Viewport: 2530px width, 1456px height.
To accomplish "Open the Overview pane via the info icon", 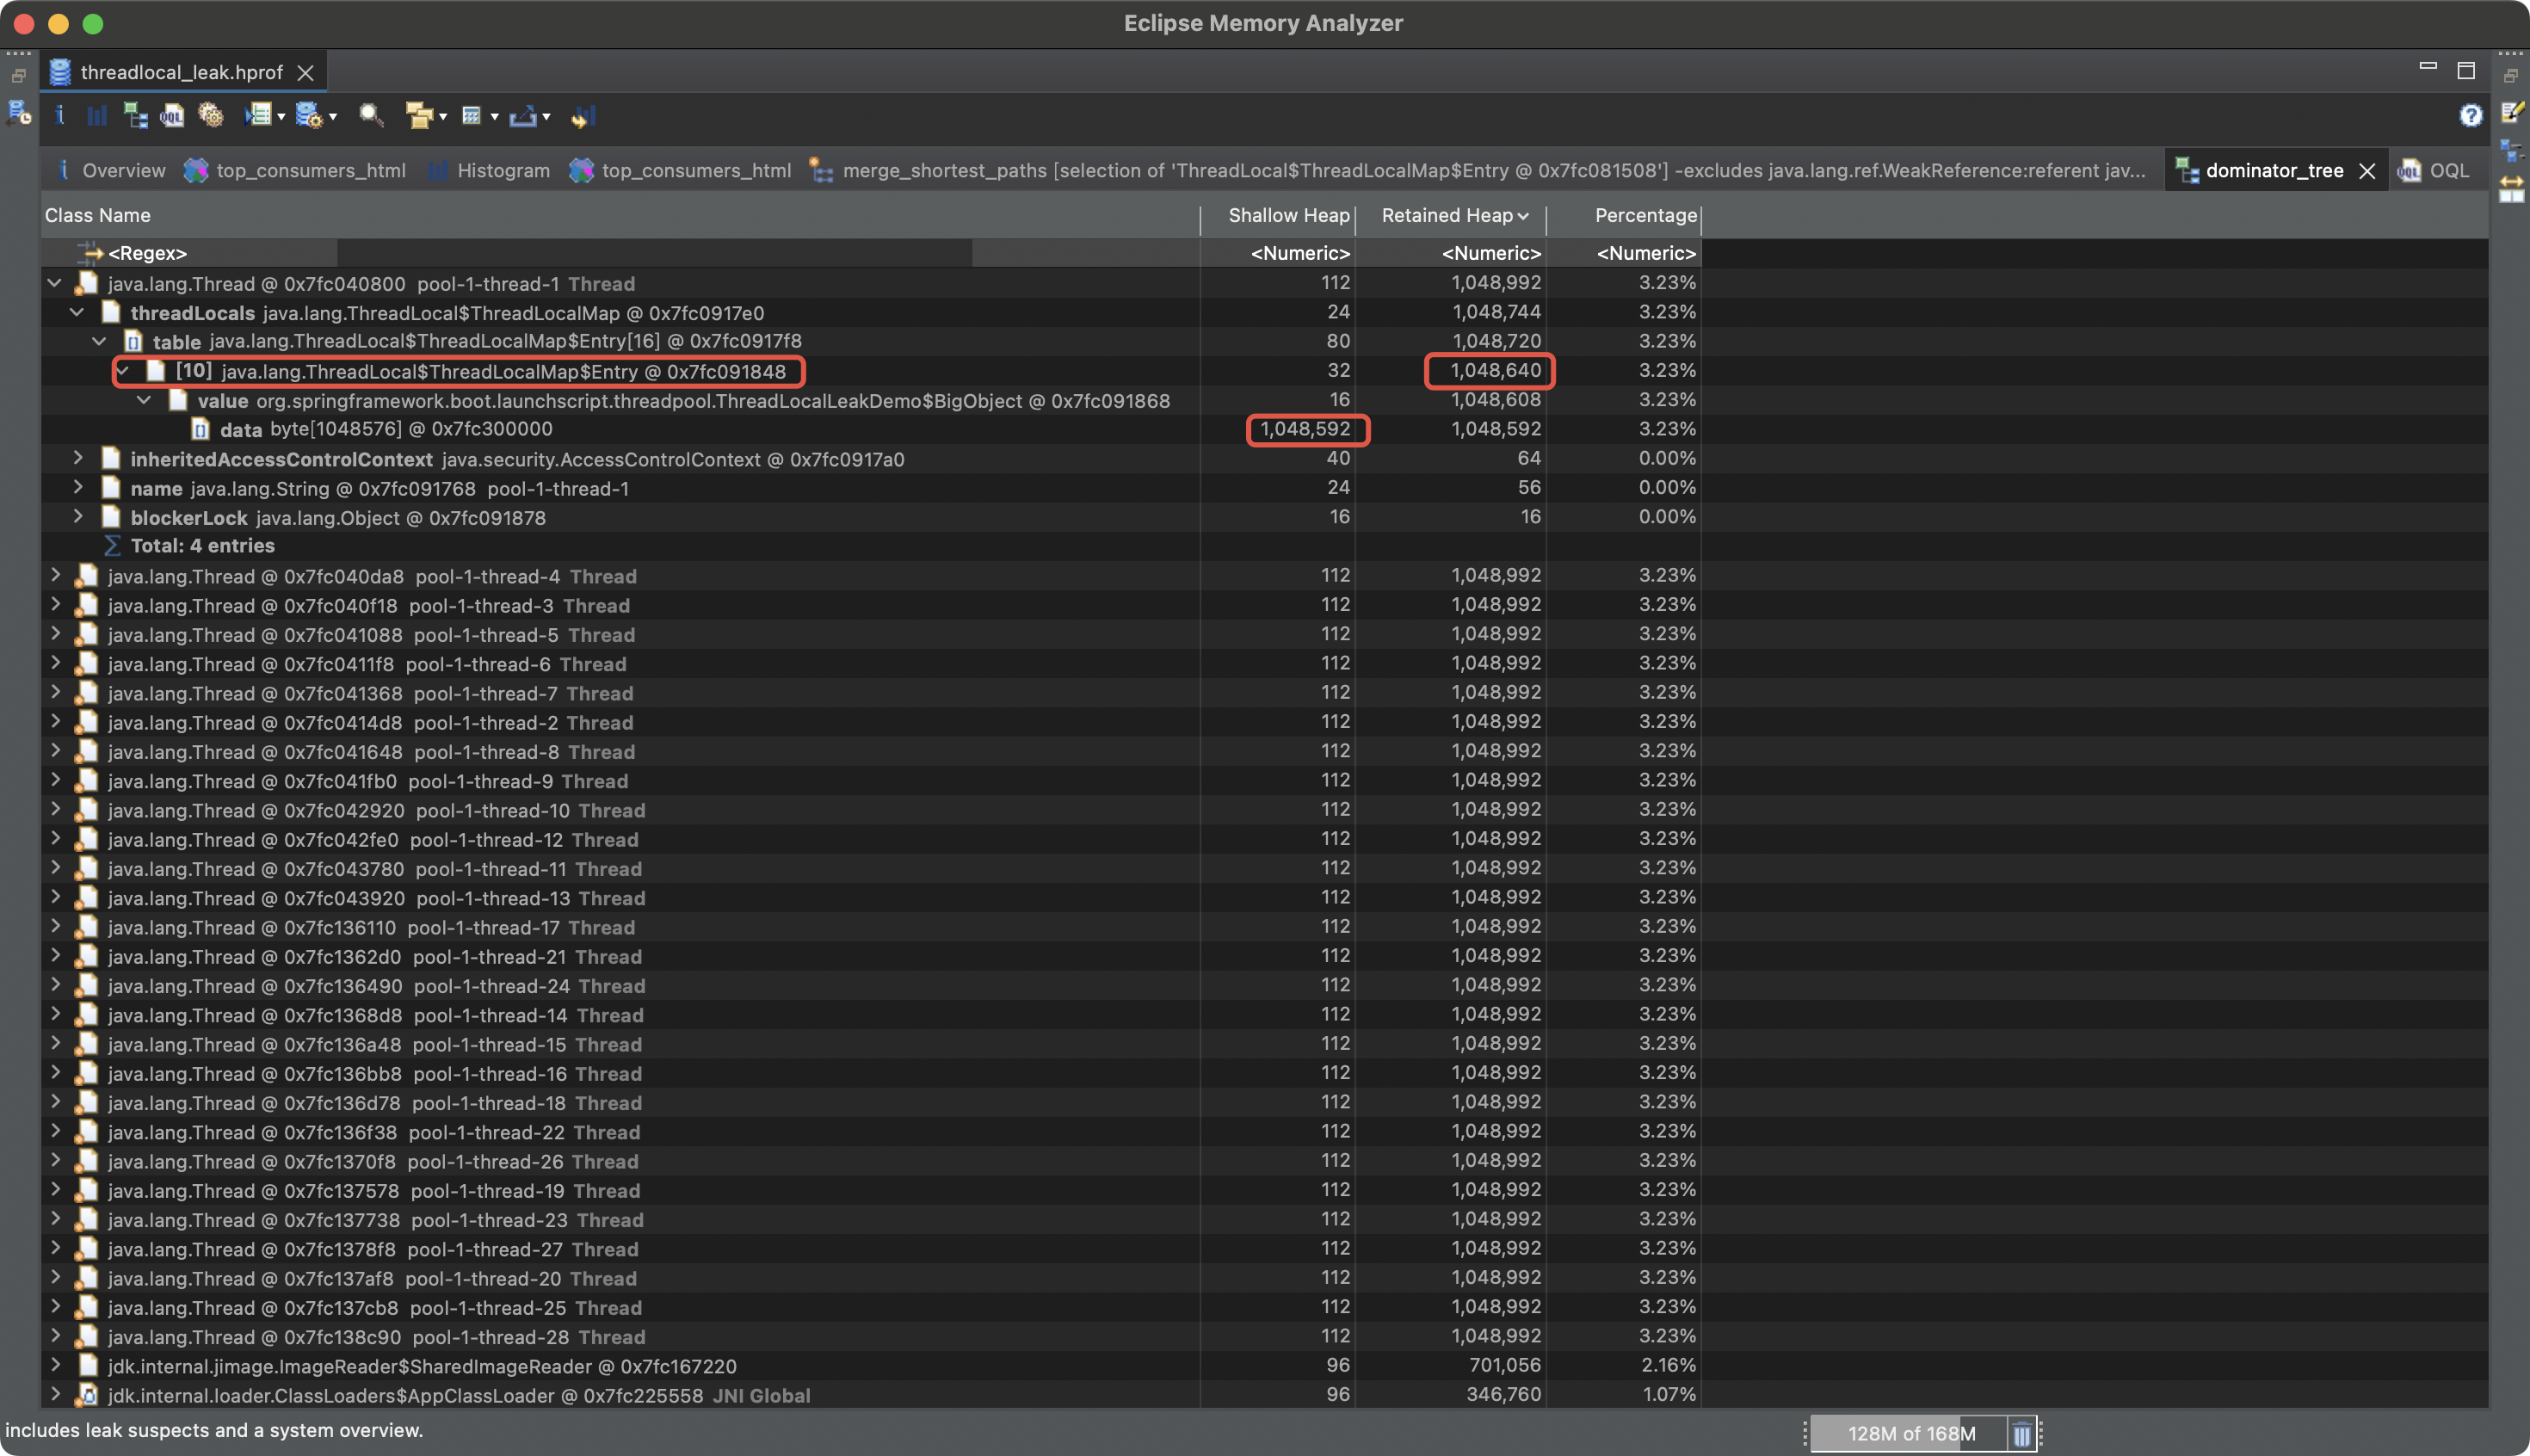I will [x=60, y=116].
